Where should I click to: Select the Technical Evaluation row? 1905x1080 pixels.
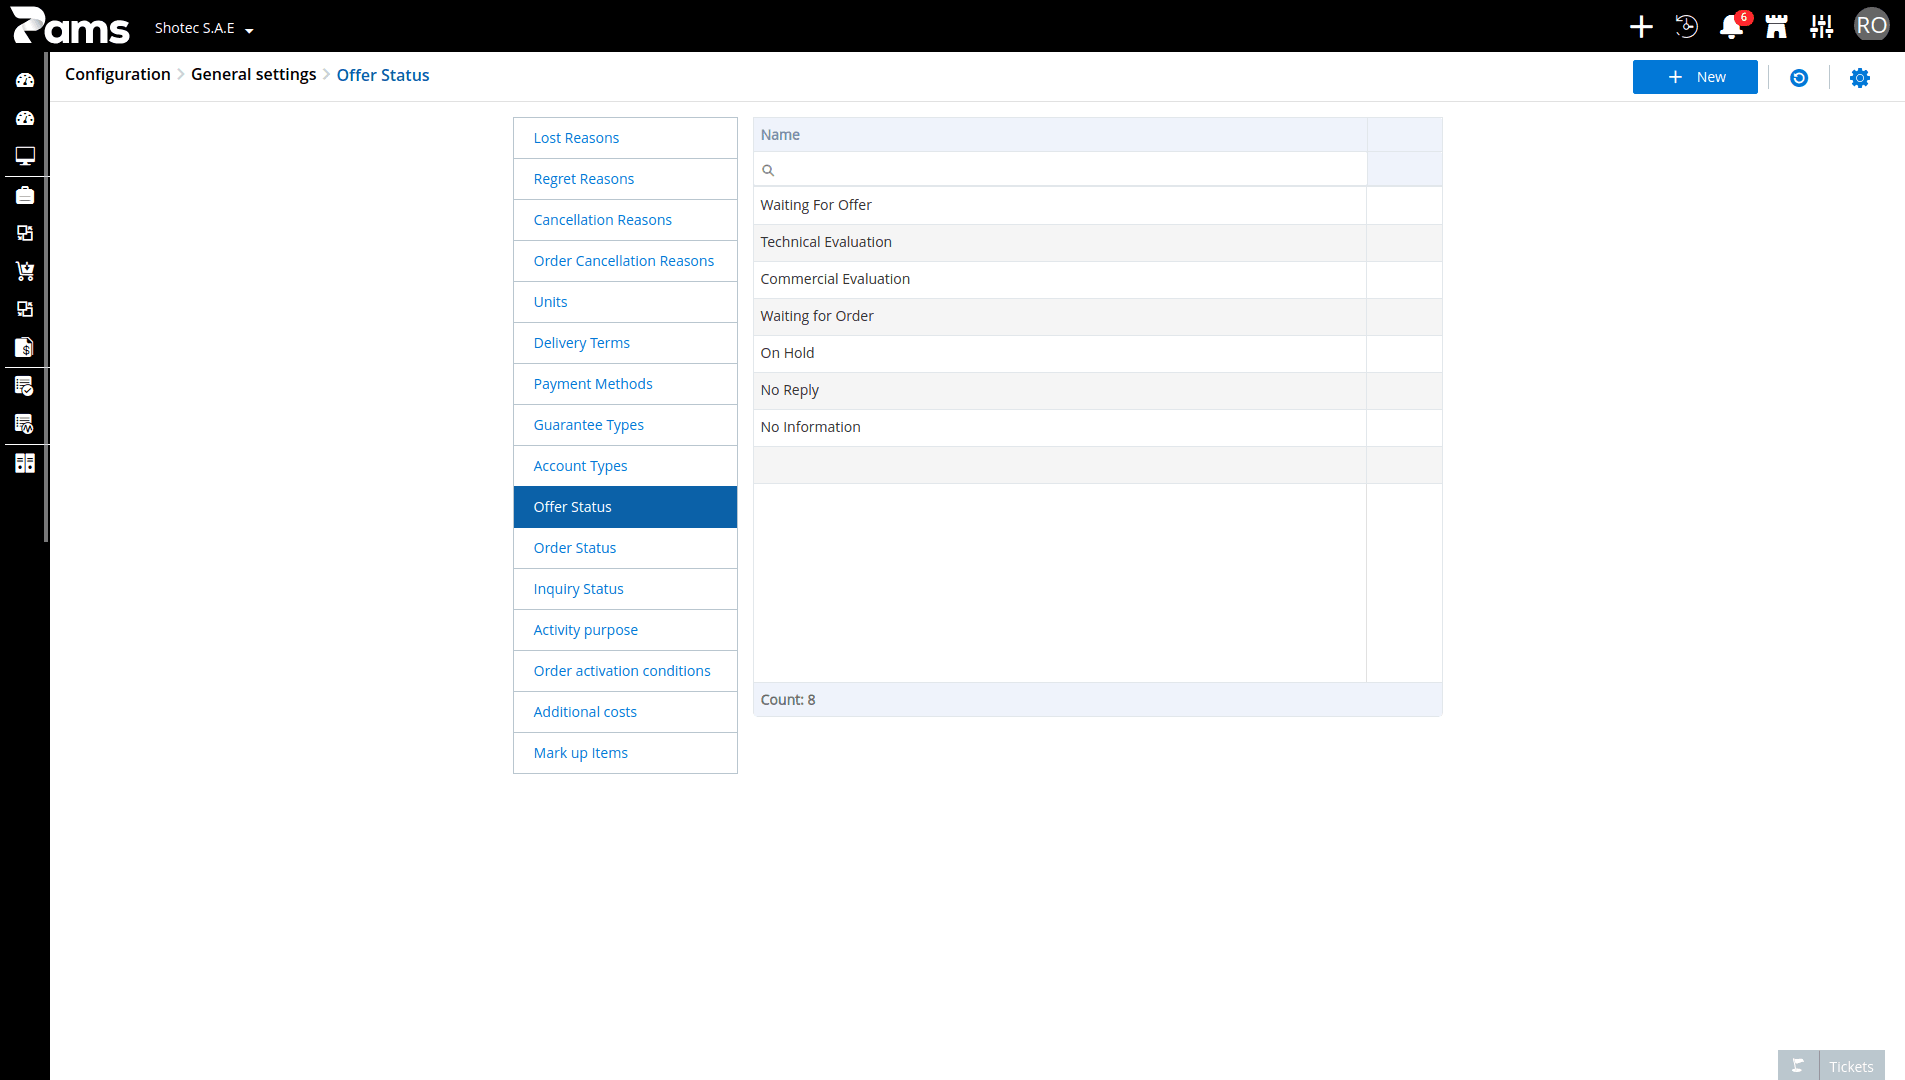[1097, 242]
